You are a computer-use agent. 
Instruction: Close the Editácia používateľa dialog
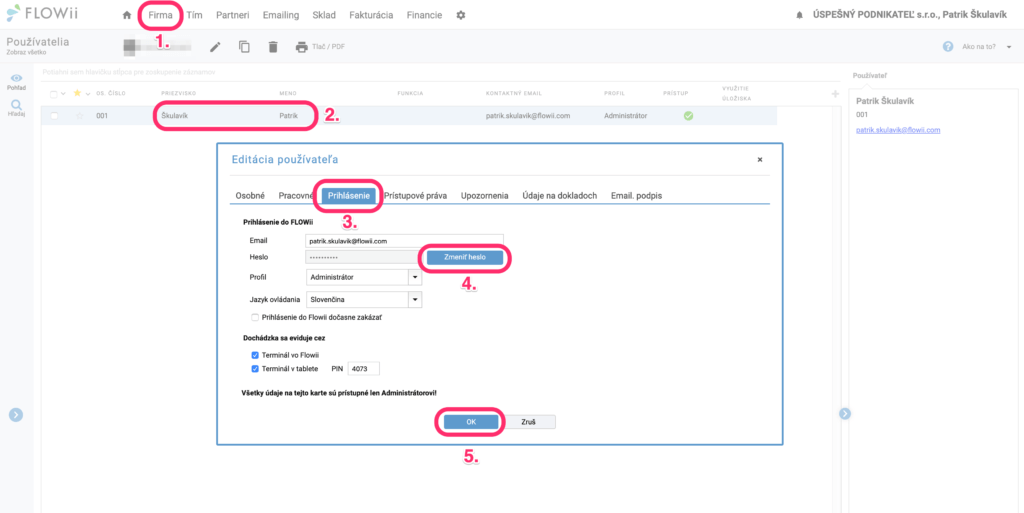click(x=760, y=159)
